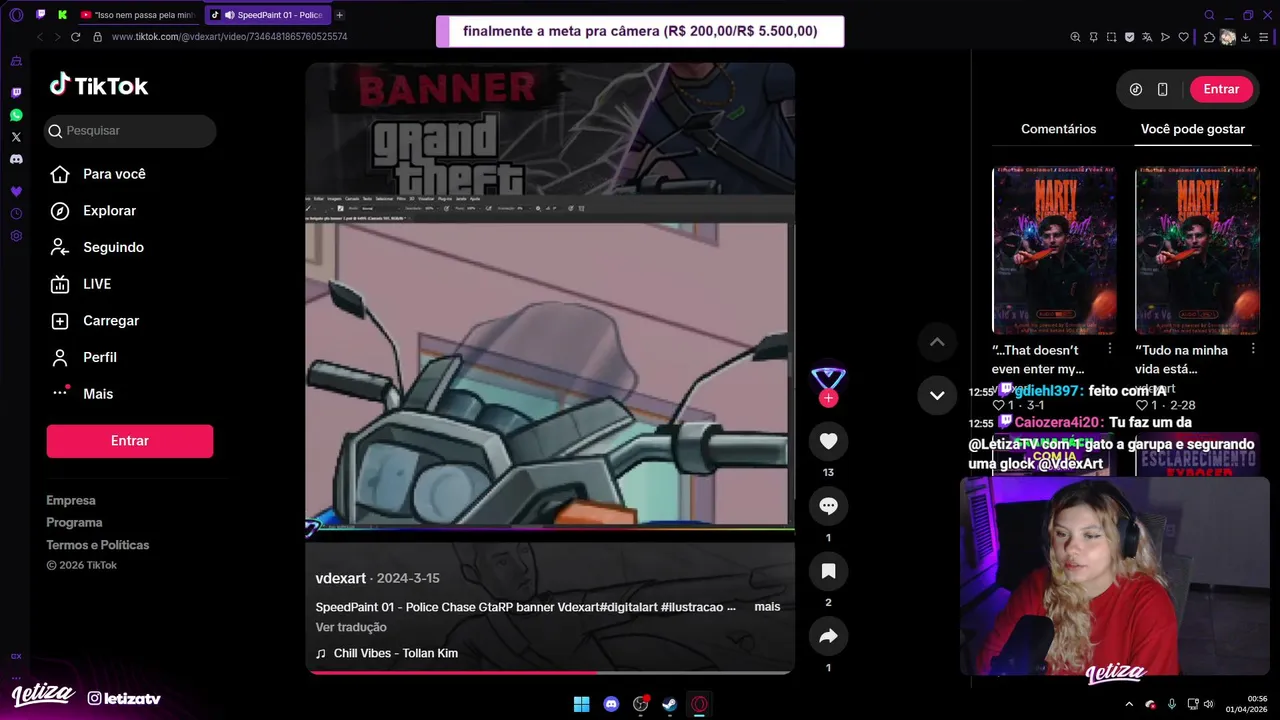The image size is (1280, 720).
Task: Click the TikTok logo
Action: (x=99, y=85)
